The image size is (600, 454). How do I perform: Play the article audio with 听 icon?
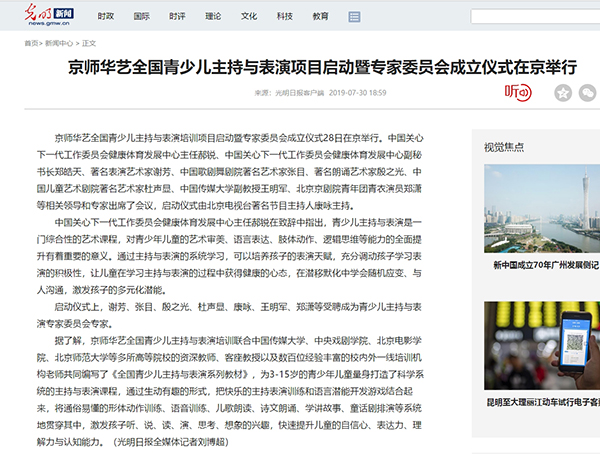(518, 92)
